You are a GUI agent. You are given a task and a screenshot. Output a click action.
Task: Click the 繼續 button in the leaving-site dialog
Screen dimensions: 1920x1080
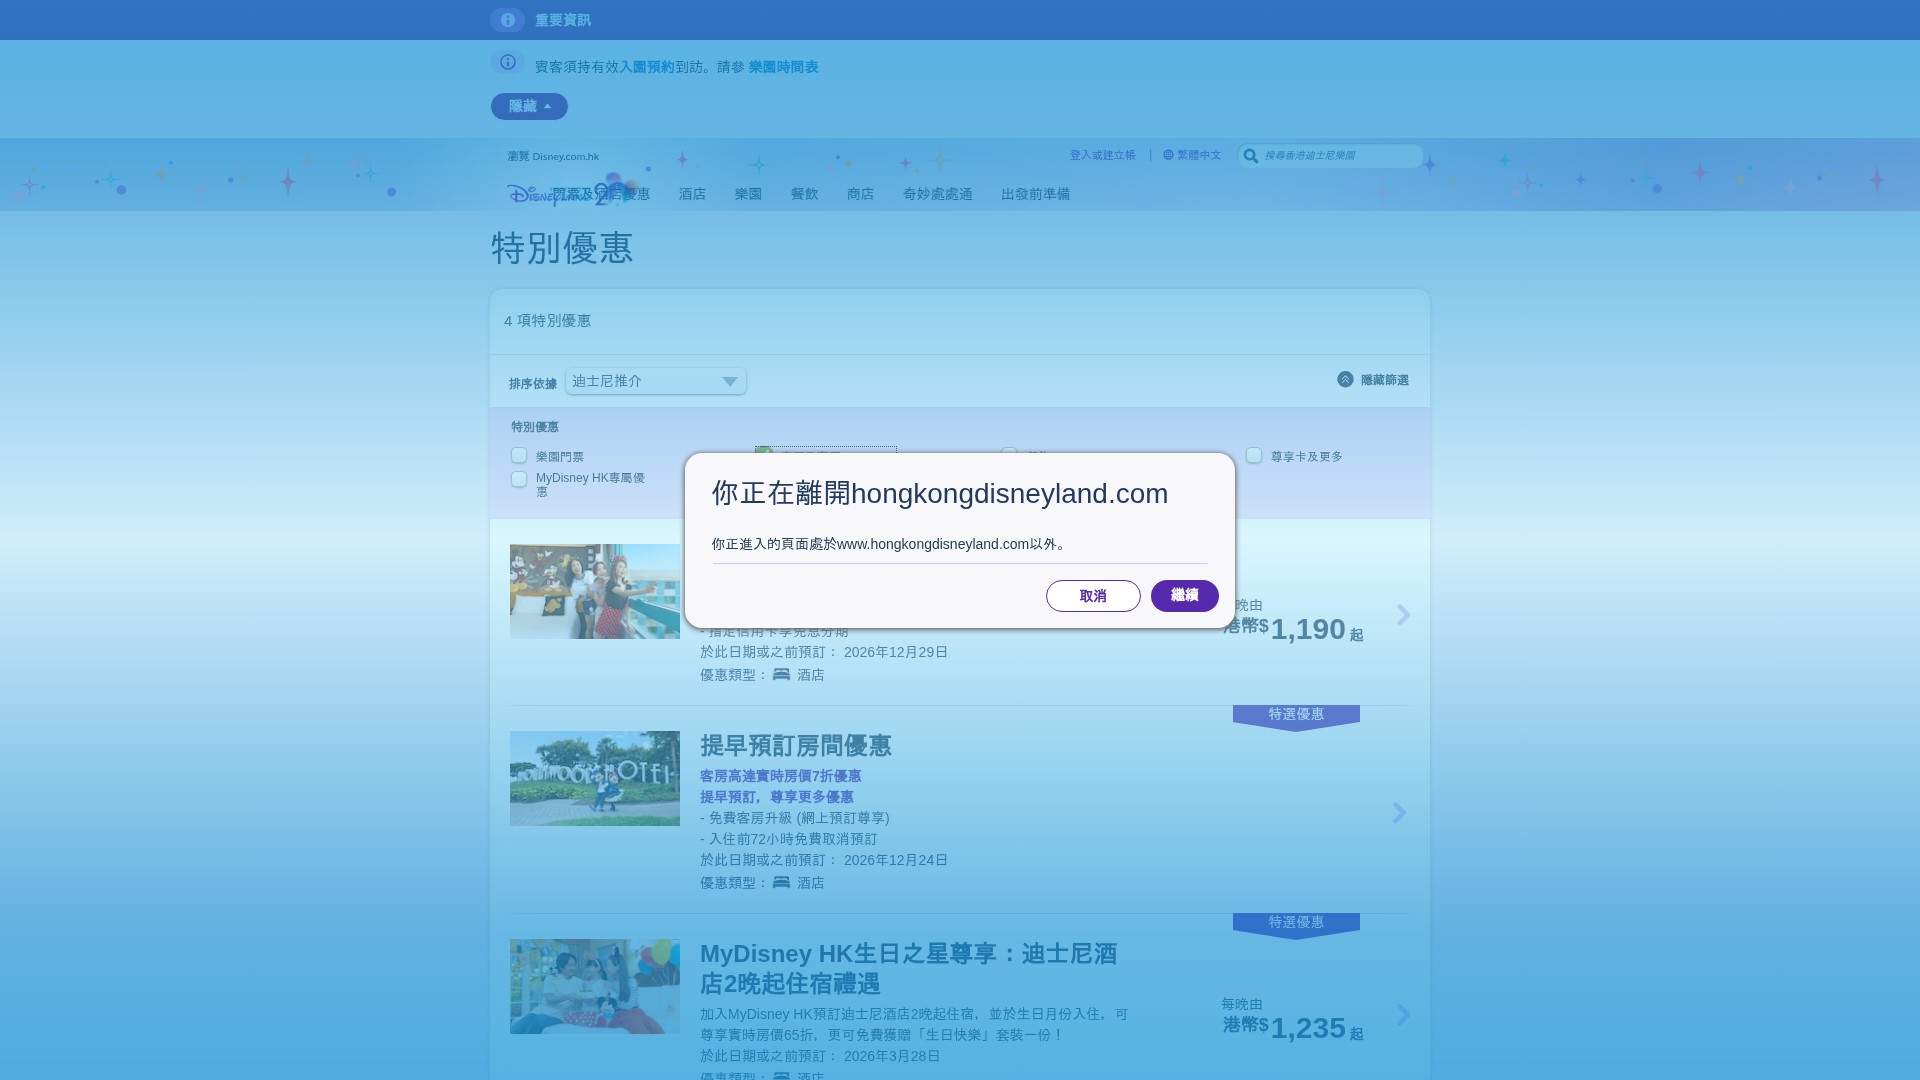(1184, 596)
